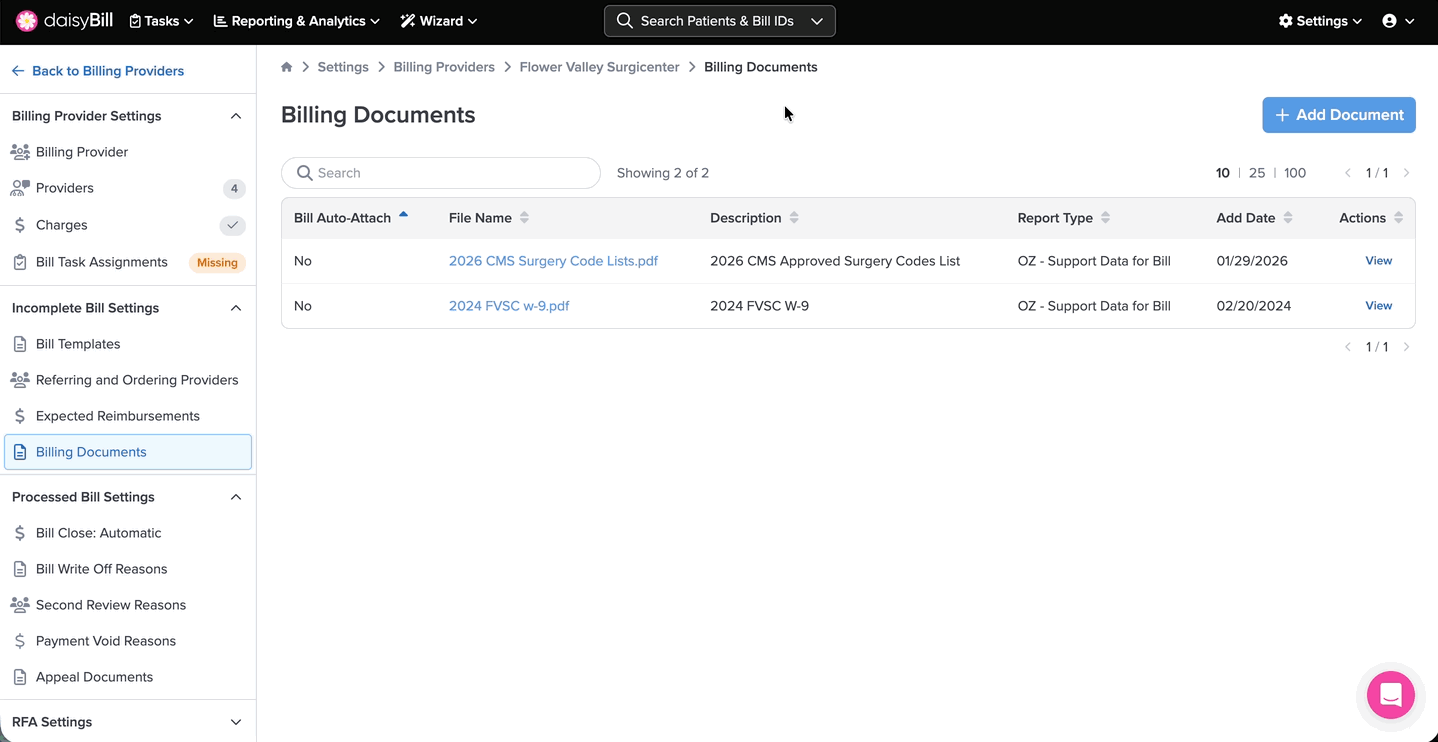This screenshot has height=742, width=1438.
Task: Show 25 results per page
Action: [x=1257, y=173]
